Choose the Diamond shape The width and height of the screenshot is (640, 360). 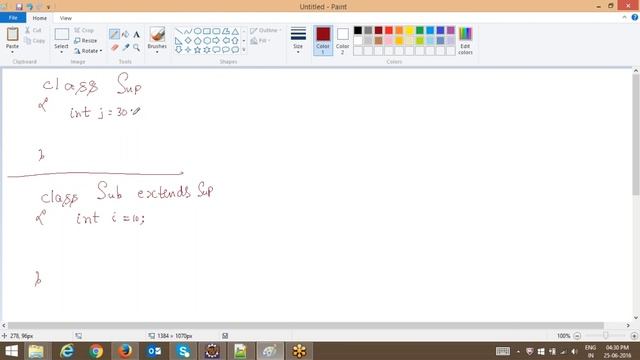pos(188,40)
